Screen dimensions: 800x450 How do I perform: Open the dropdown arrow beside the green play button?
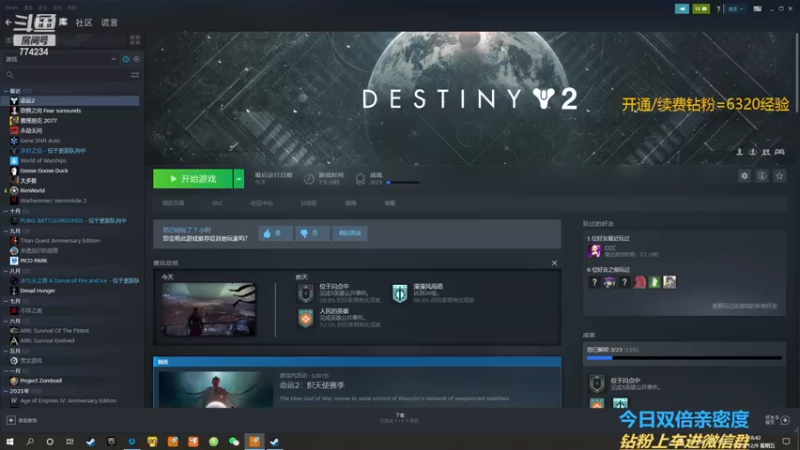(239, 179)
